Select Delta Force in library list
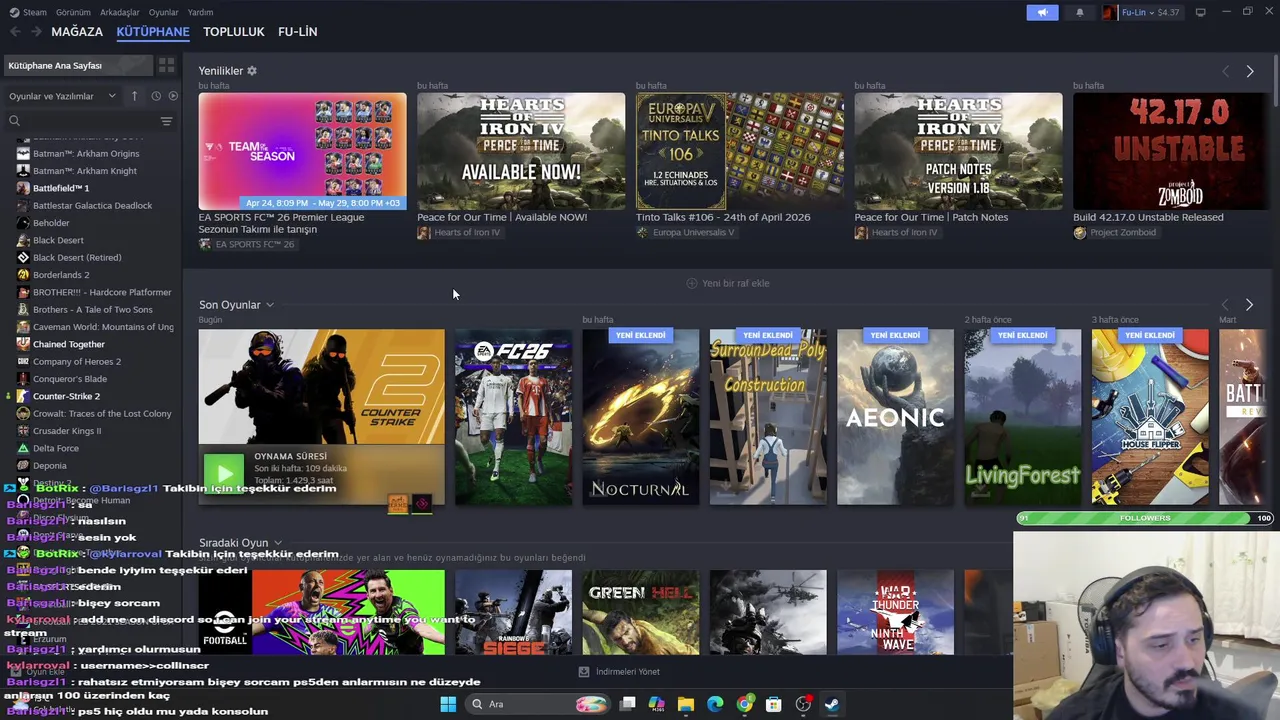The image size is (1280, 720). coord(55,448)
